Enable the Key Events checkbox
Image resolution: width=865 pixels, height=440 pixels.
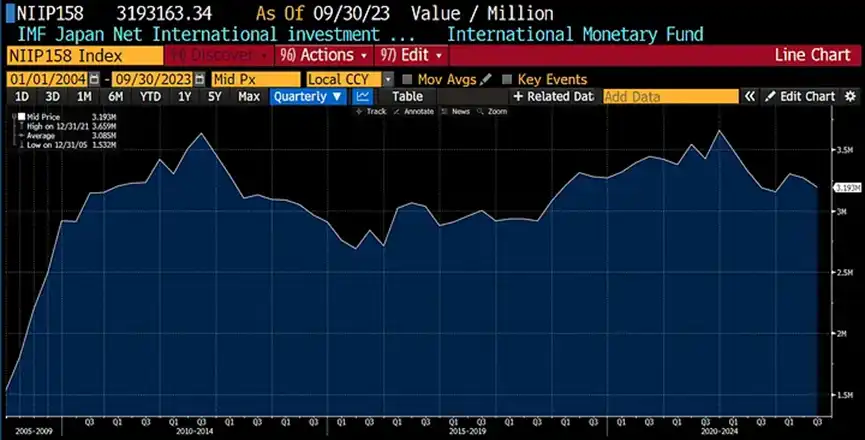pyautogui.click(x=508, y=79)
